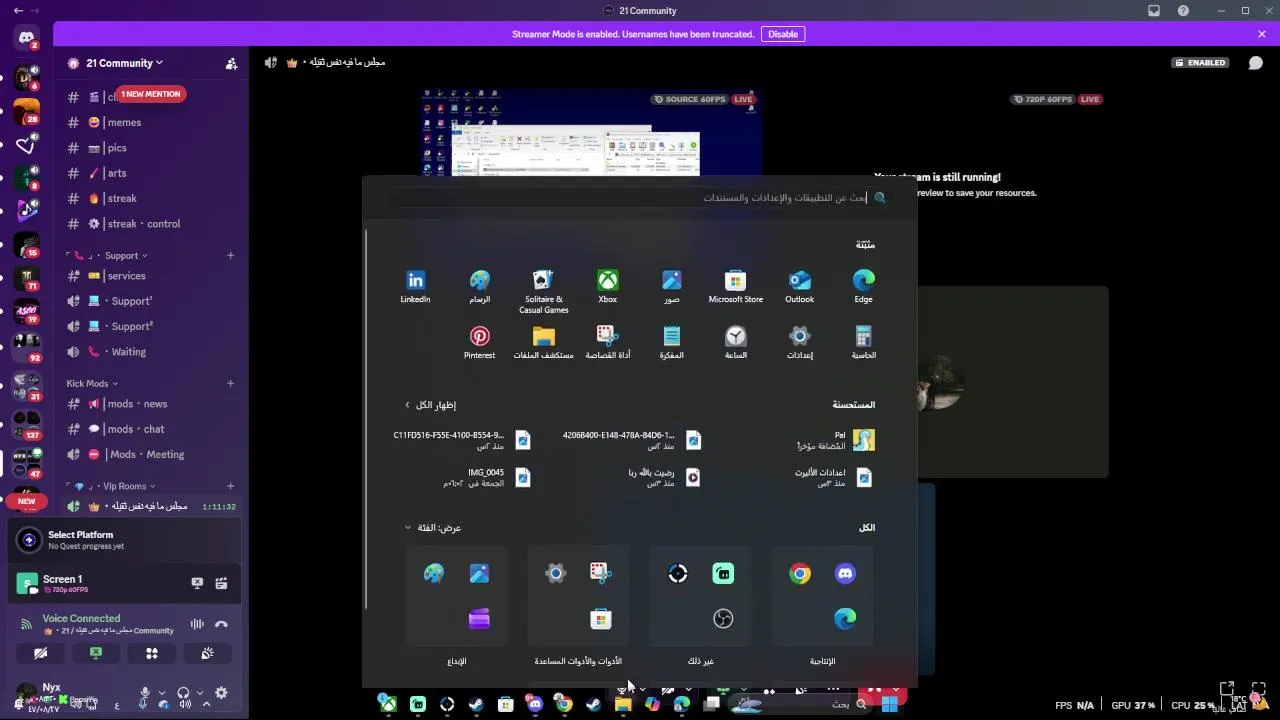Join the Waiting voice channel

[128, 352]
